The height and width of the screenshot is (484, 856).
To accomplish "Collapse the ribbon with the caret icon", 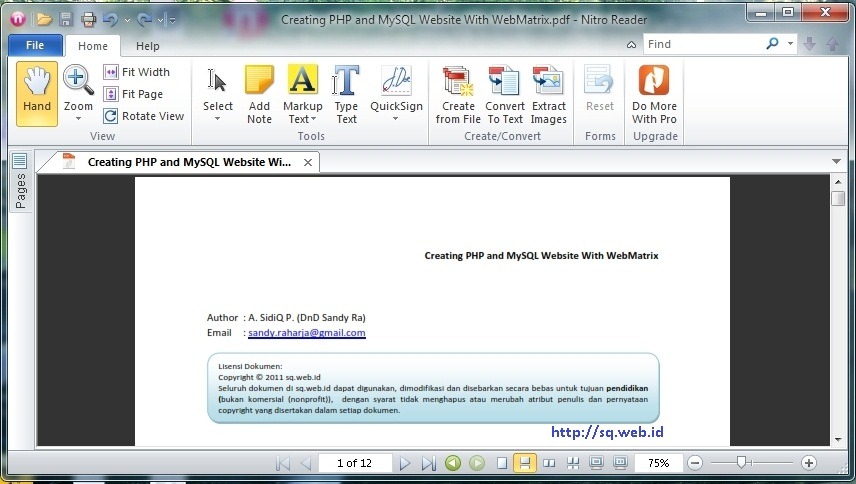I will 631,45.
